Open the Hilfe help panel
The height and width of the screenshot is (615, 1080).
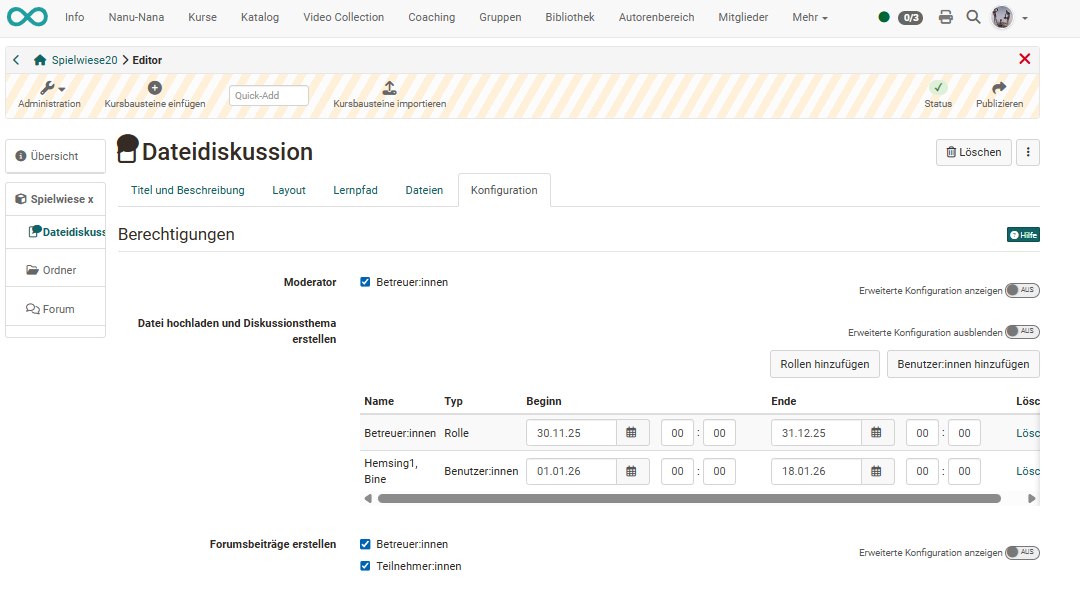(x=1023, y=234)
